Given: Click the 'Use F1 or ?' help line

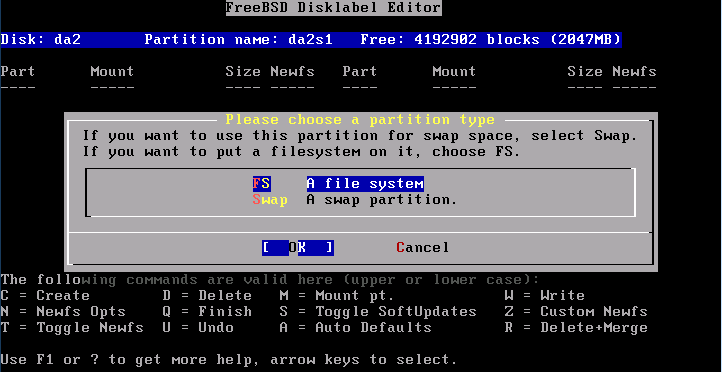Looking at the screenshot, I should 229,360.
